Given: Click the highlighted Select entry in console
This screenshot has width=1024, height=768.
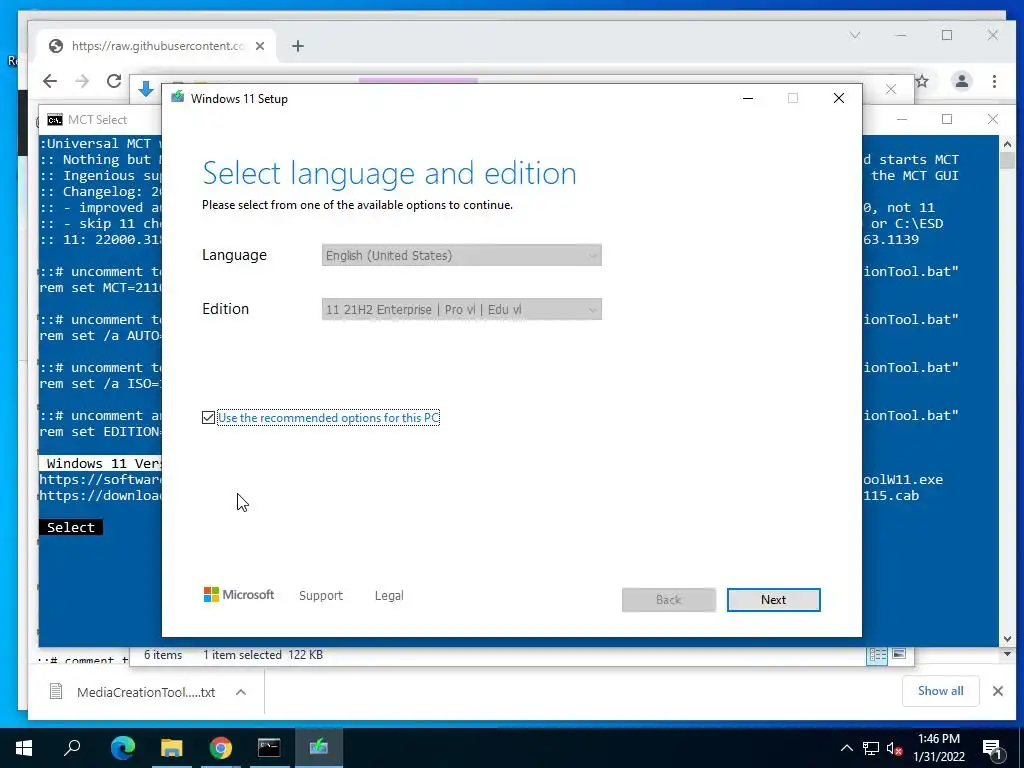Looking at the screenshot, I should (x=71, y=527).
